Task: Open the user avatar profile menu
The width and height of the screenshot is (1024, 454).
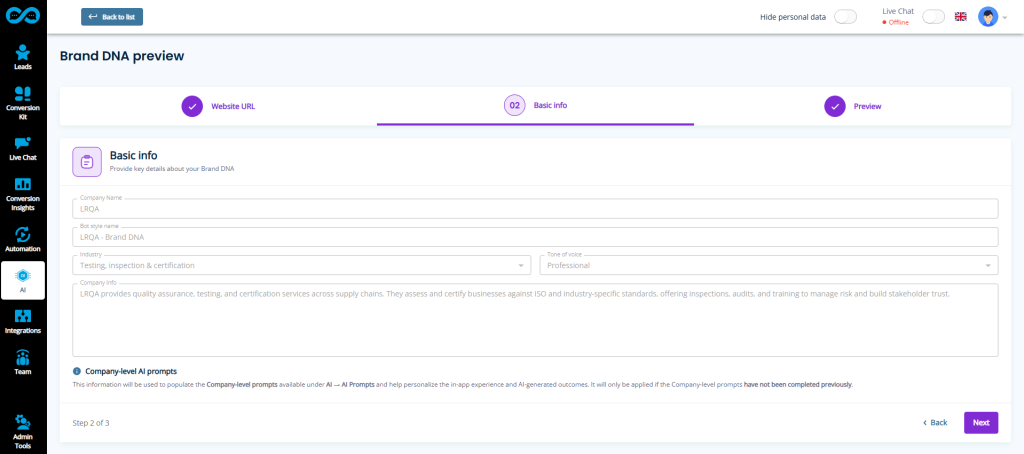Action: point(987,17)
